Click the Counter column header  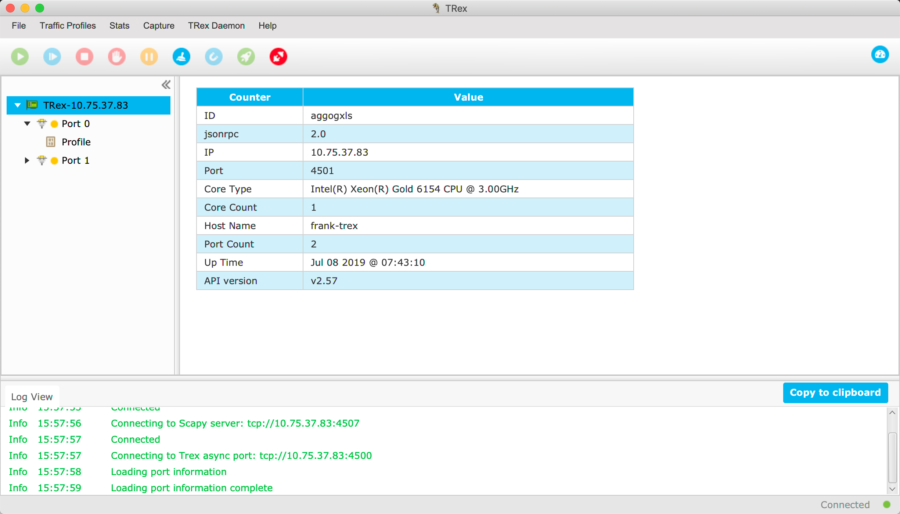(250, 97)
